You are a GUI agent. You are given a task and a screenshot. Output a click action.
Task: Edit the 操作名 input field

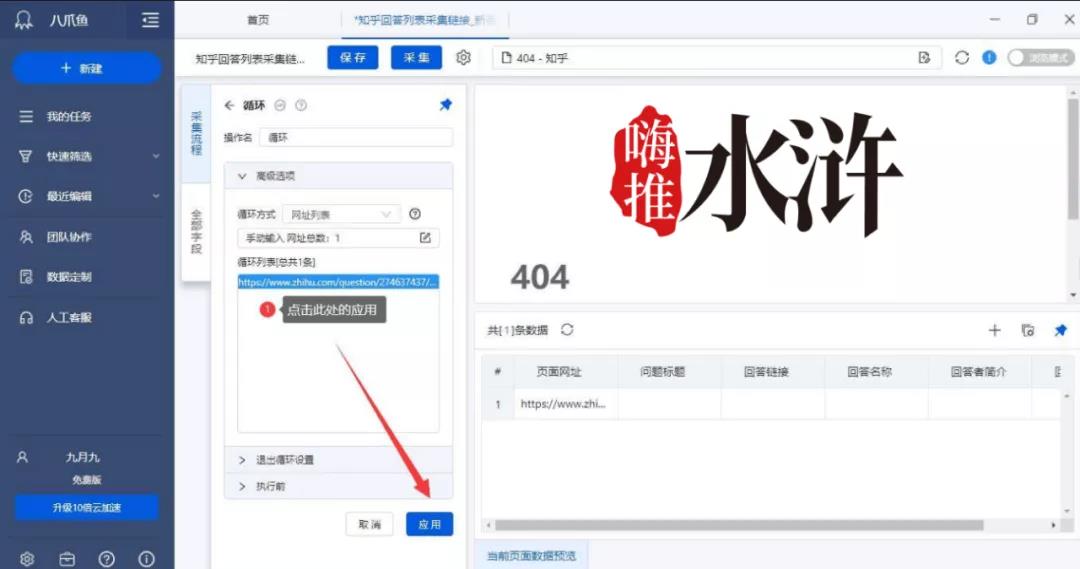(356, 138)
